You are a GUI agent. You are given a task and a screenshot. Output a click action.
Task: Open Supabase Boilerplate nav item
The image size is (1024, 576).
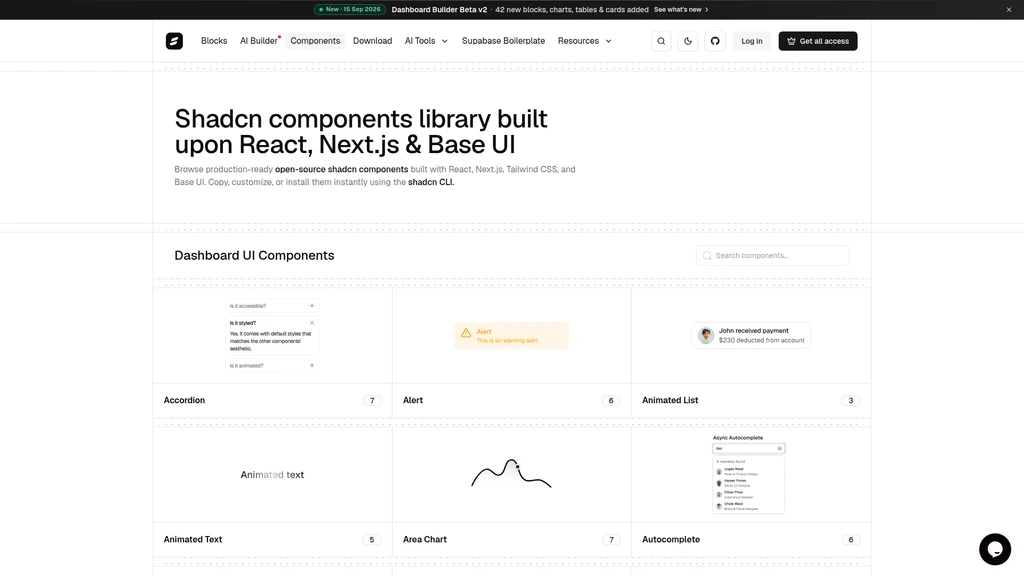tap(504, 41)
